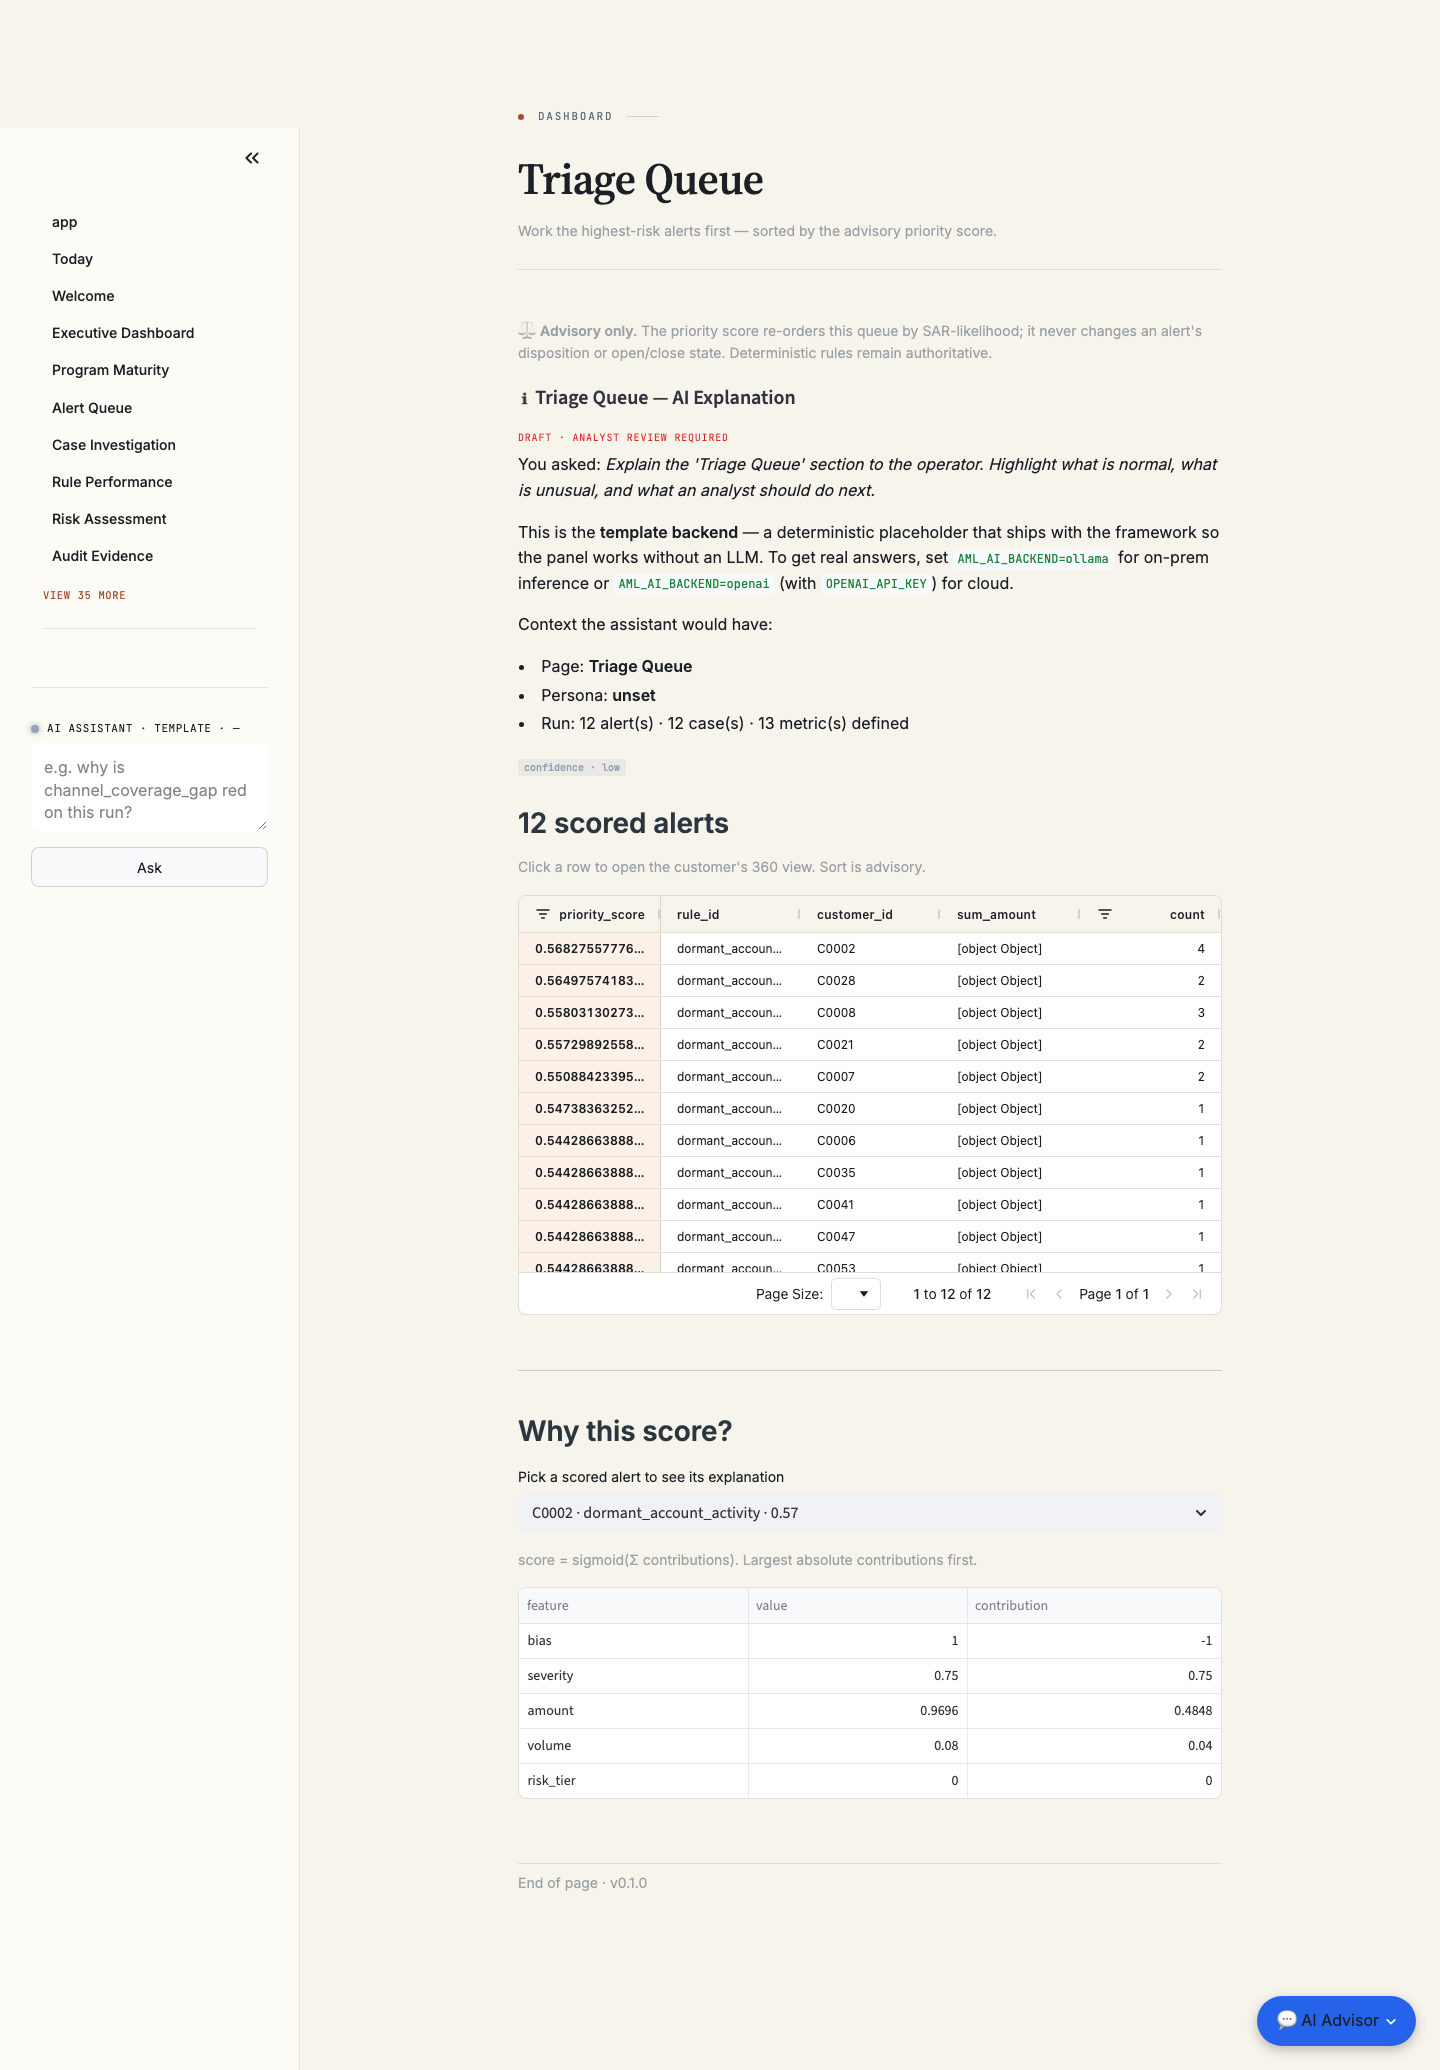Open the app page in sidebar

(x=65, y=222)
